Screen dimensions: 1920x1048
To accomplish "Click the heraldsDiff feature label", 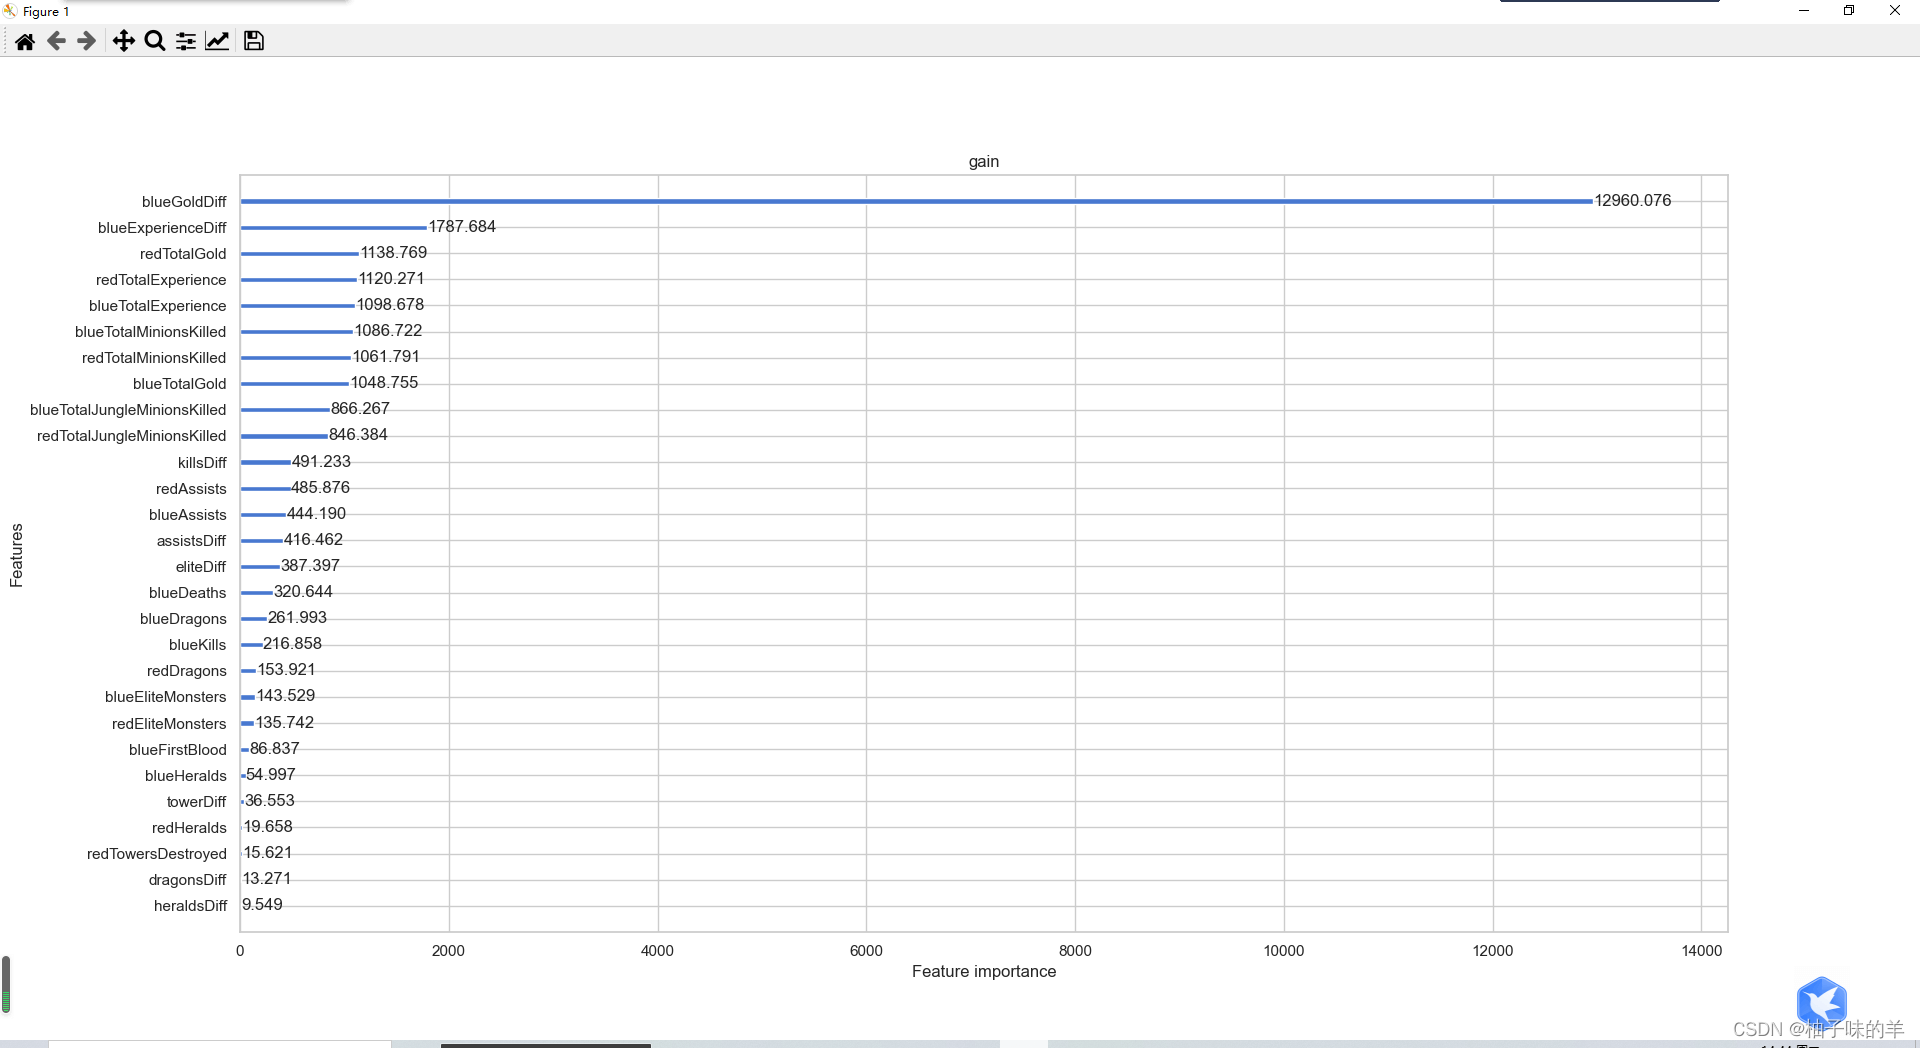I will coord(190,906).
